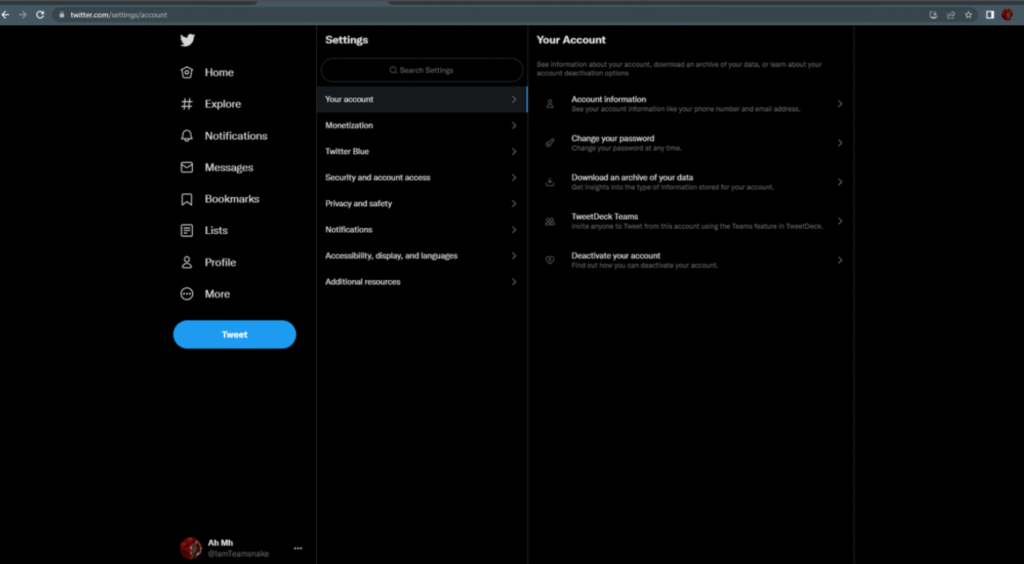Screen dimensions: 1024x564
Task: Click the Change your password key icon
Action: [x=550, y=143]
